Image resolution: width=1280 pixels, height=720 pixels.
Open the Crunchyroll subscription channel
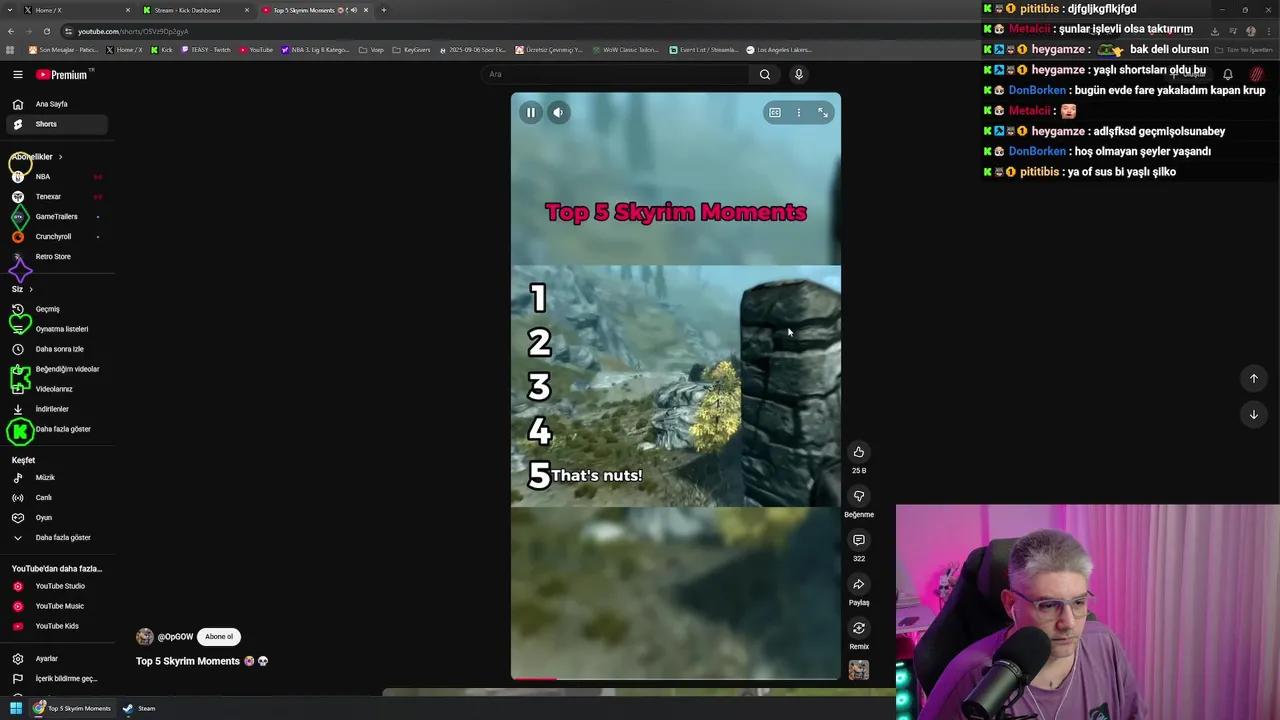point(57,237)
